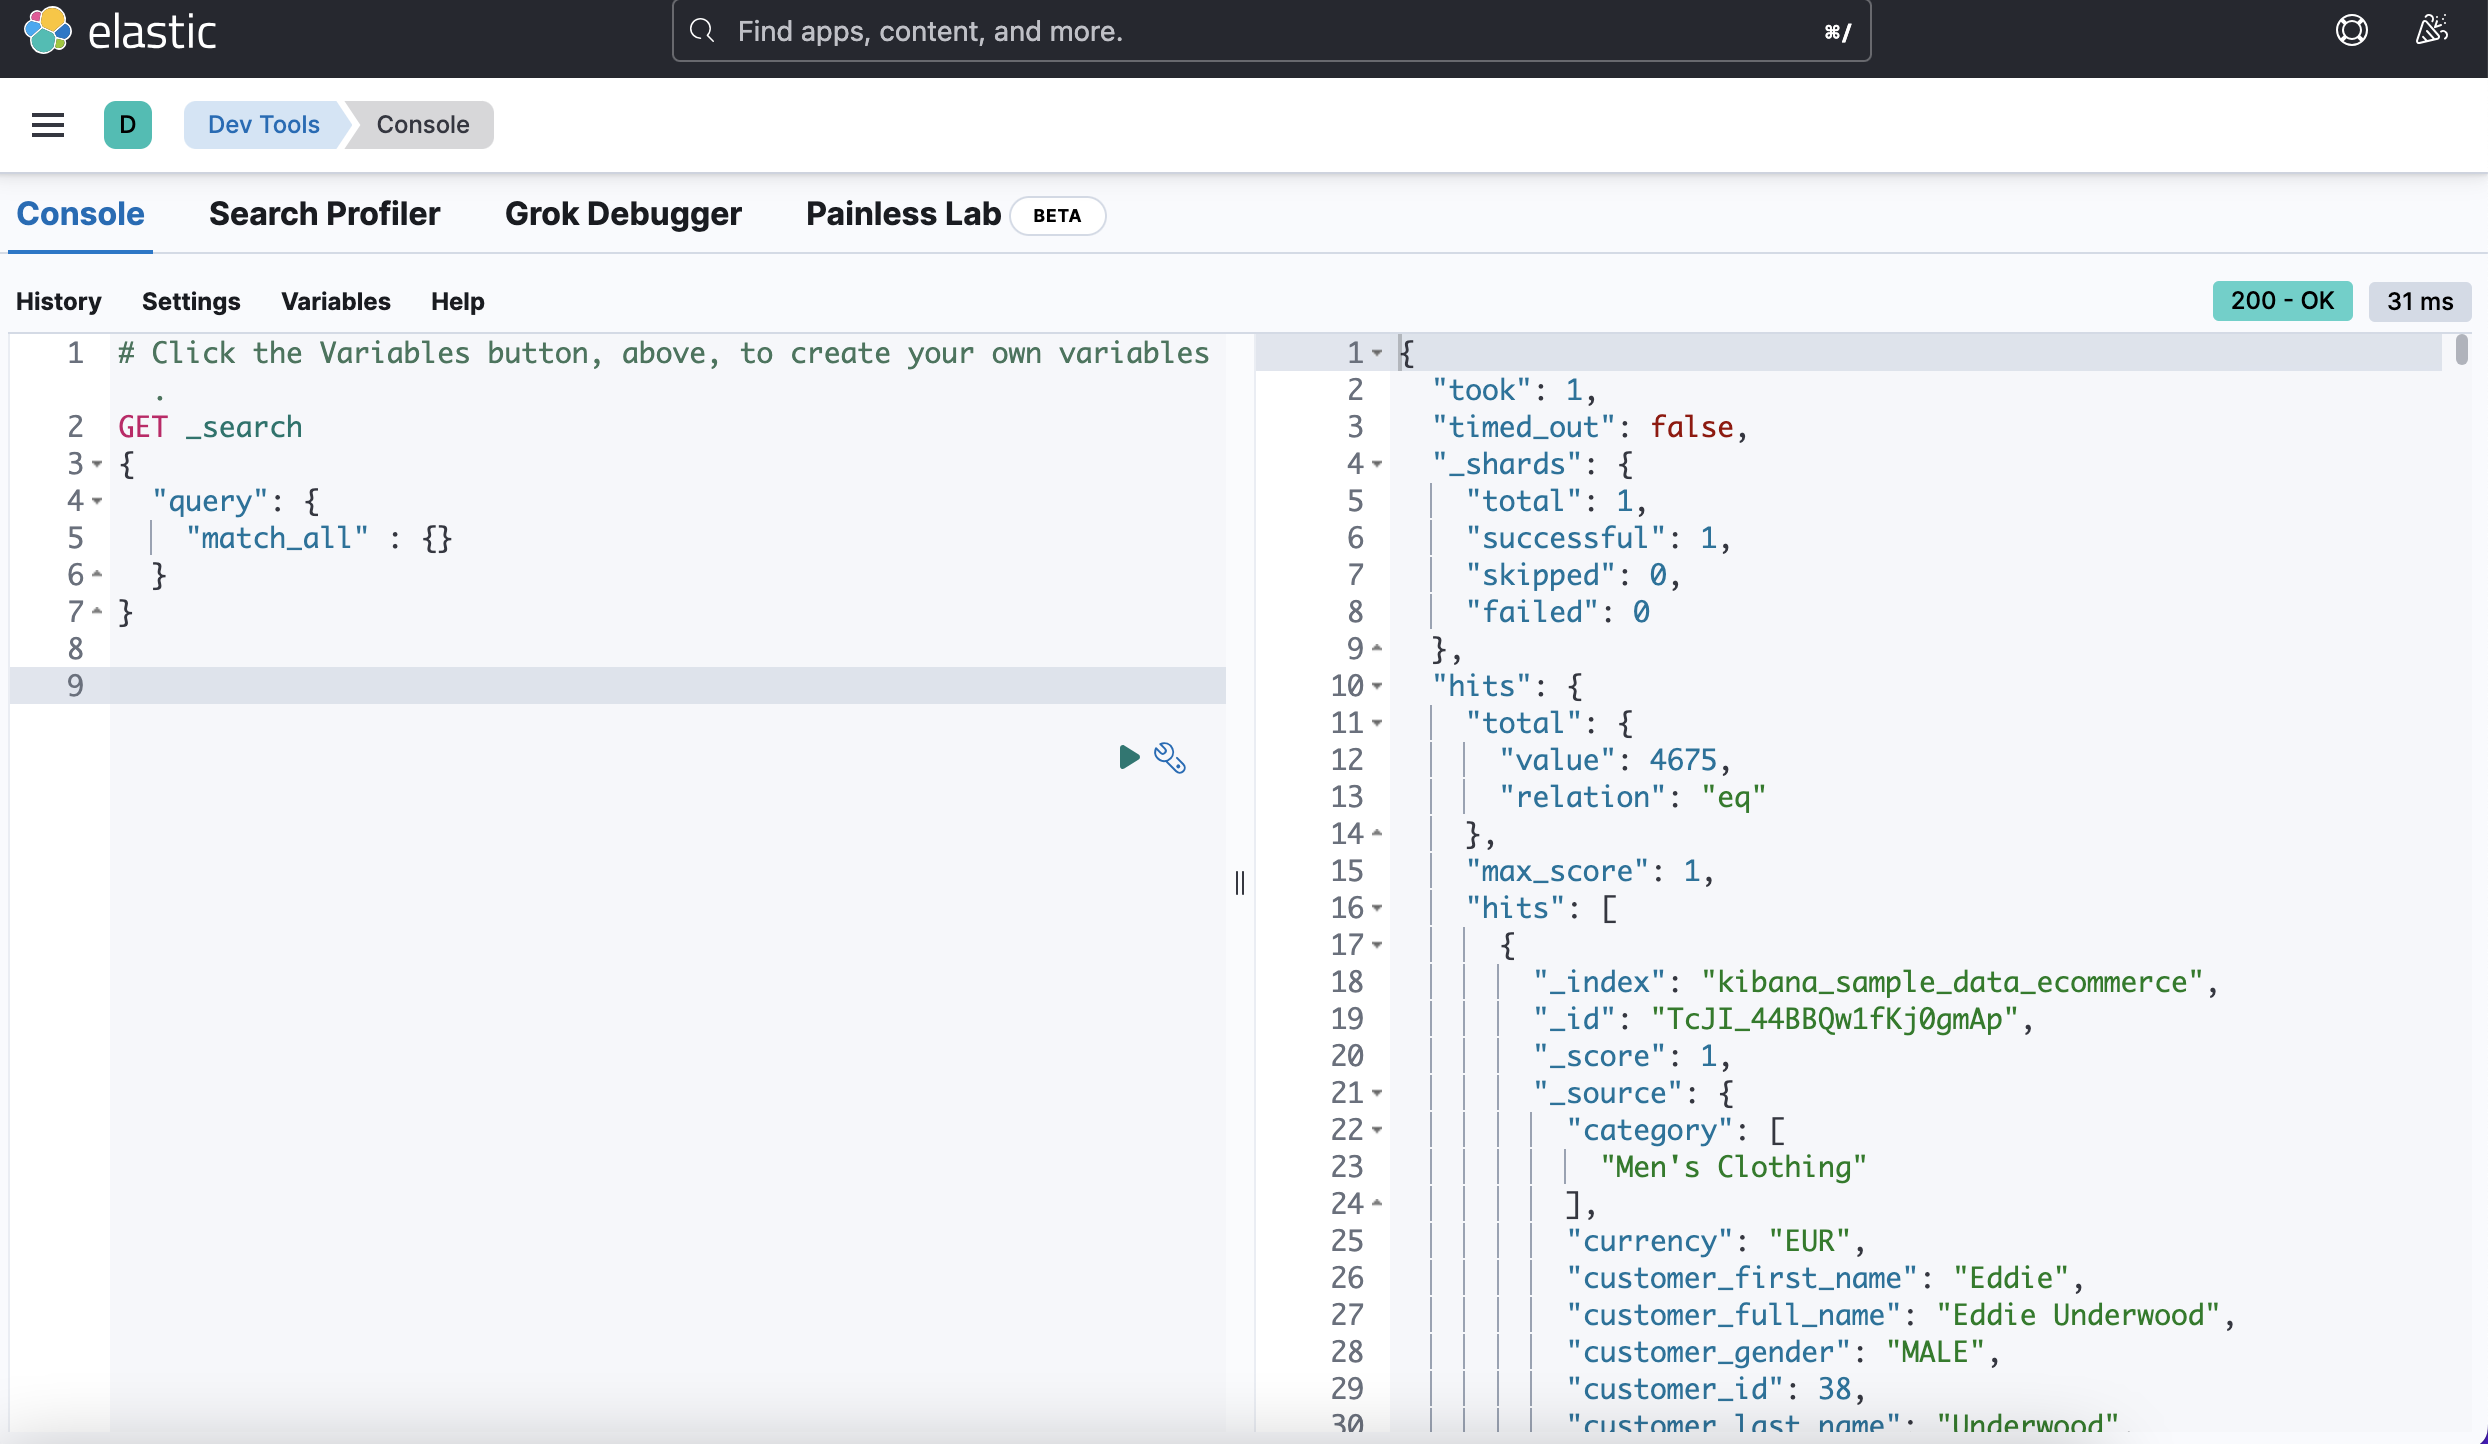Viewport: 2488px width, 1444px height.
Task: Click the "Men's Clothing" category value
Action: click(1733, 1167)
